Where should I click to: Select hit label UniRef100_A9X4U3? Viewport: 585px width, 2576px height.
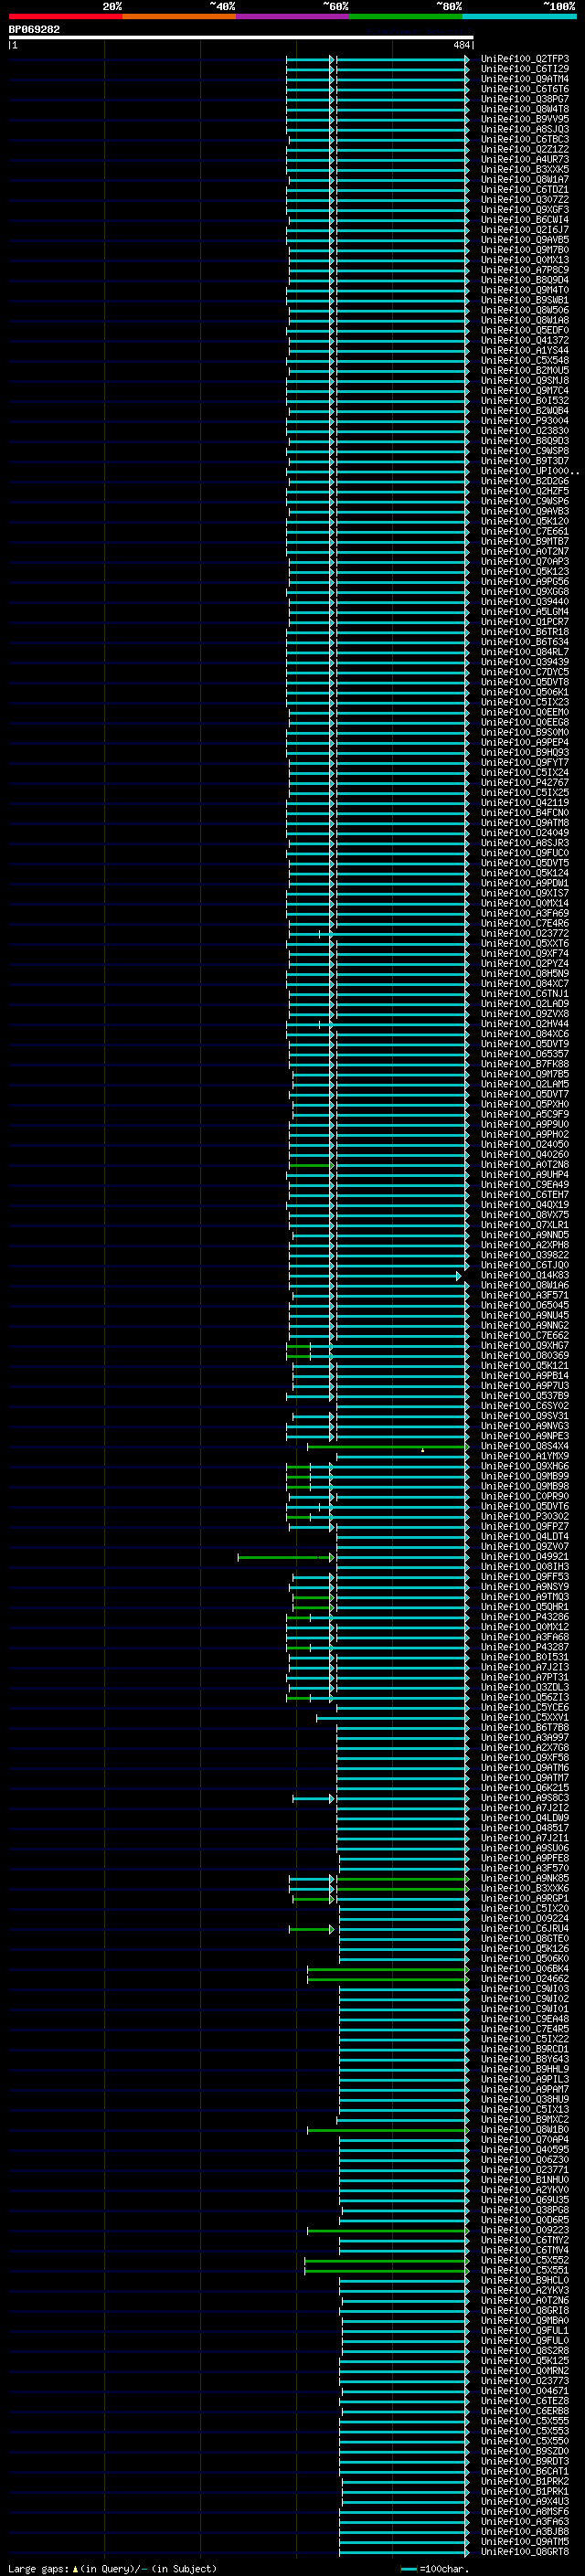525,2501
